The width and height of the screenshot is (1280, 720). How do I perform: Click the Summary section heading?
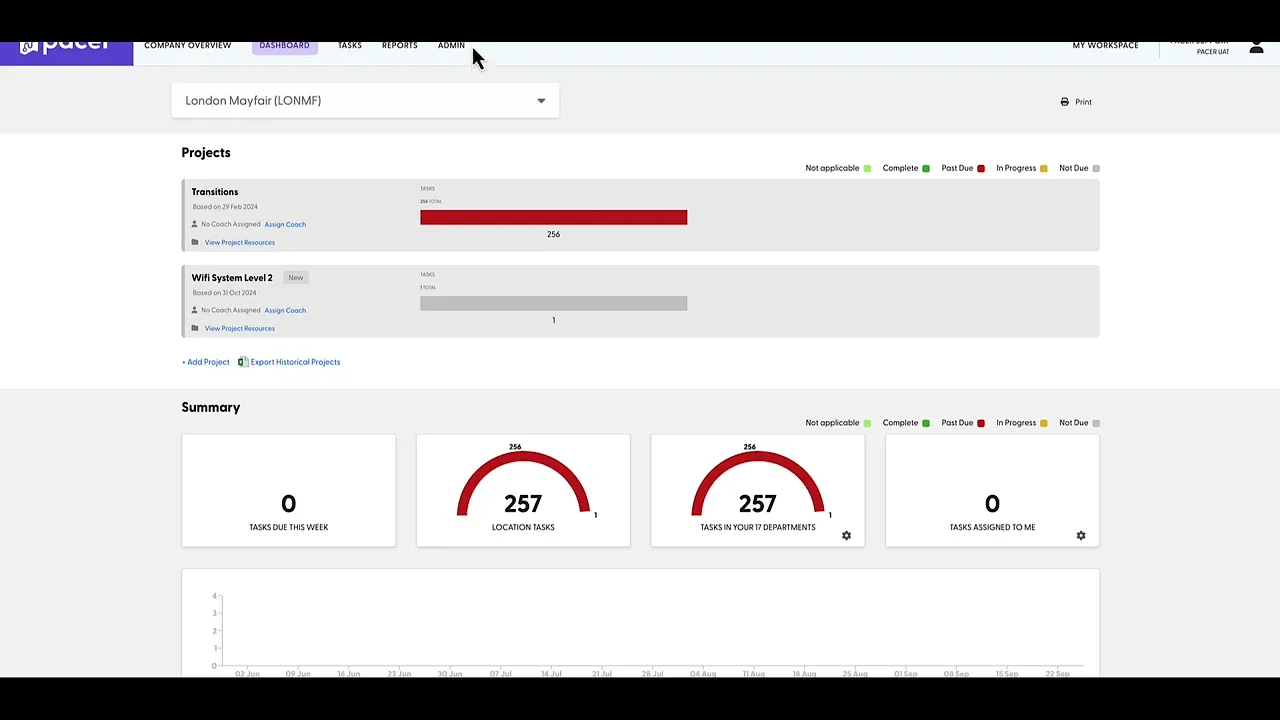tap(211, 407)
